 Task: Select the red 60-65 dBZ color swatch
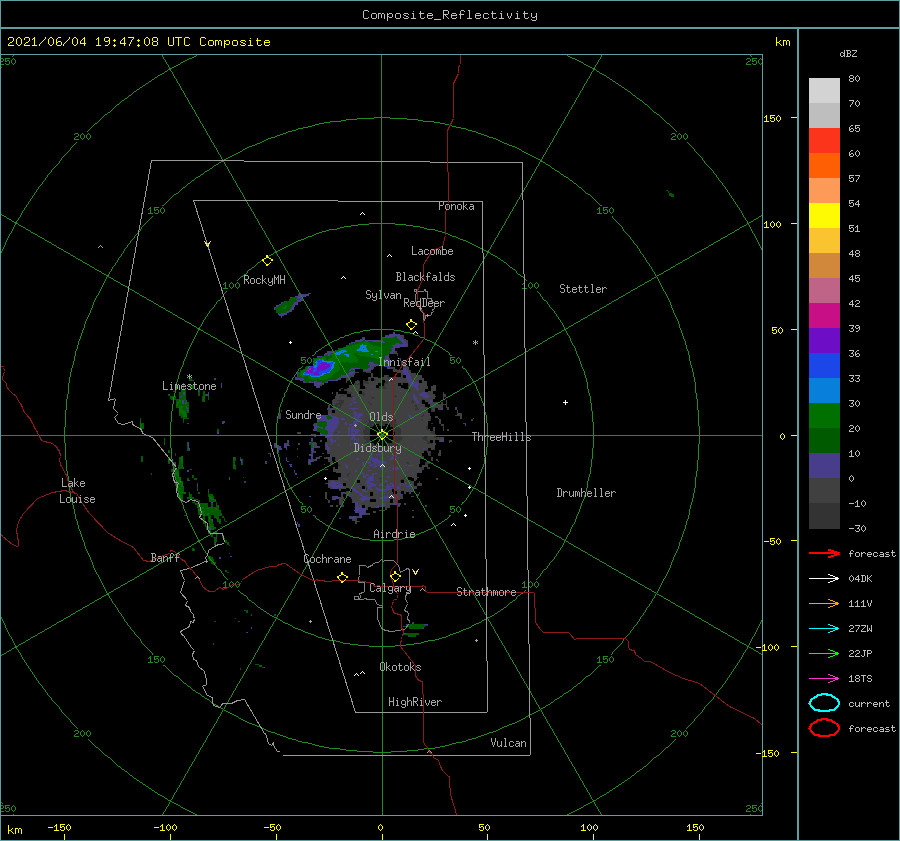pyautogui.click(x=824, y=141)
